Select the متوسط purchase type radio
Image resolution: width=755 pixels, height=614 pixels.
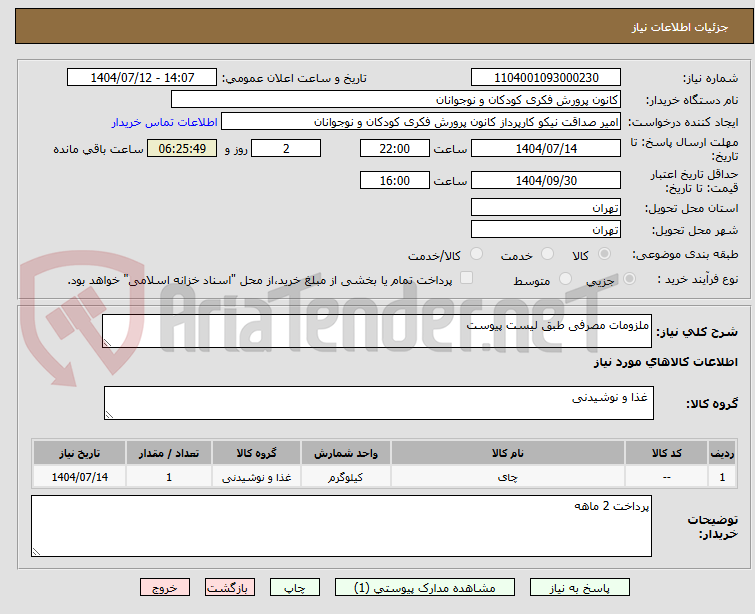[565, 278]
